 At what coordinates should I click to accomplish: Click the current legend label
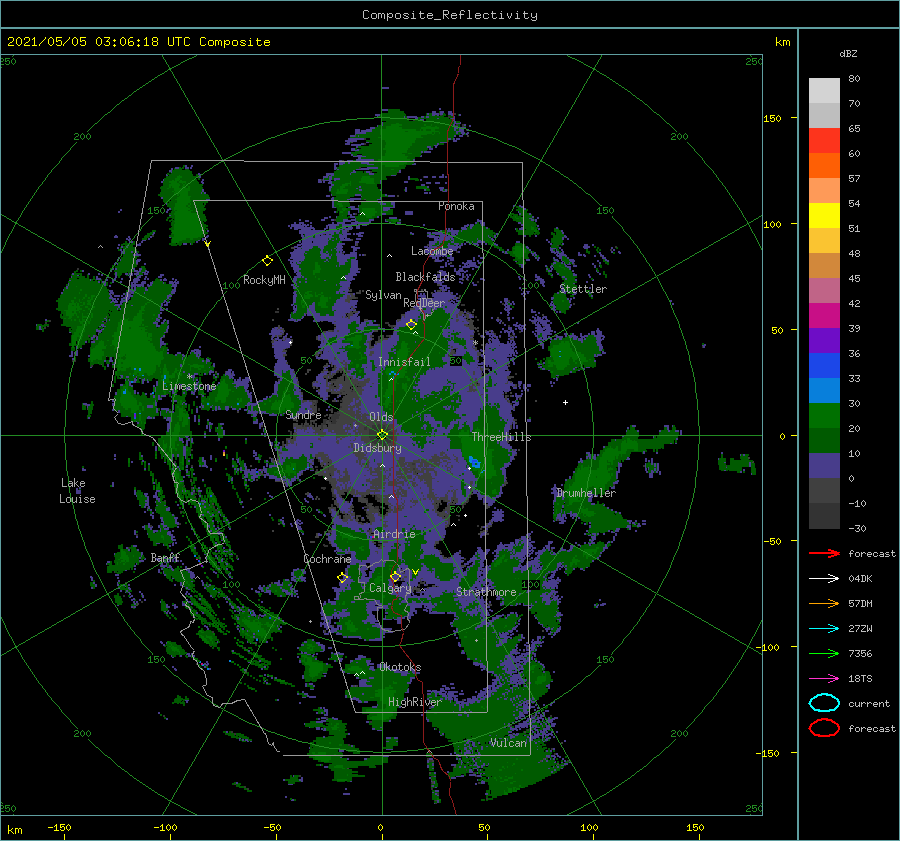[x=869, y=703]
